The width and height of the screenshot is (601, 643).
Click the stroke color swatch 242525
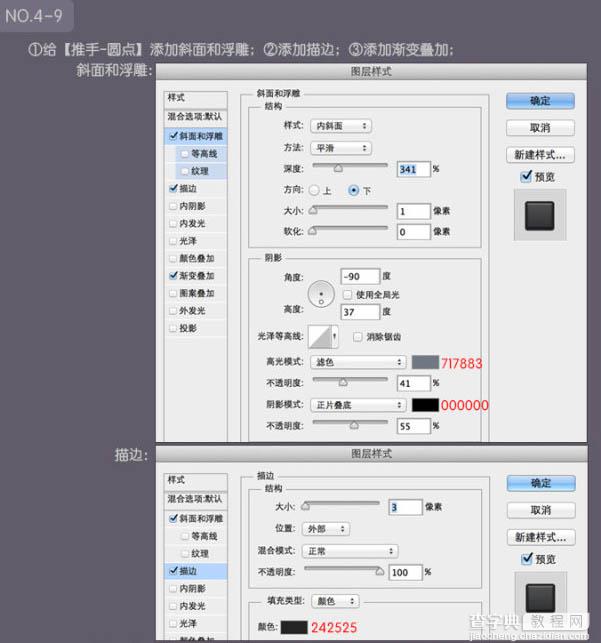[x=294, y=627]
